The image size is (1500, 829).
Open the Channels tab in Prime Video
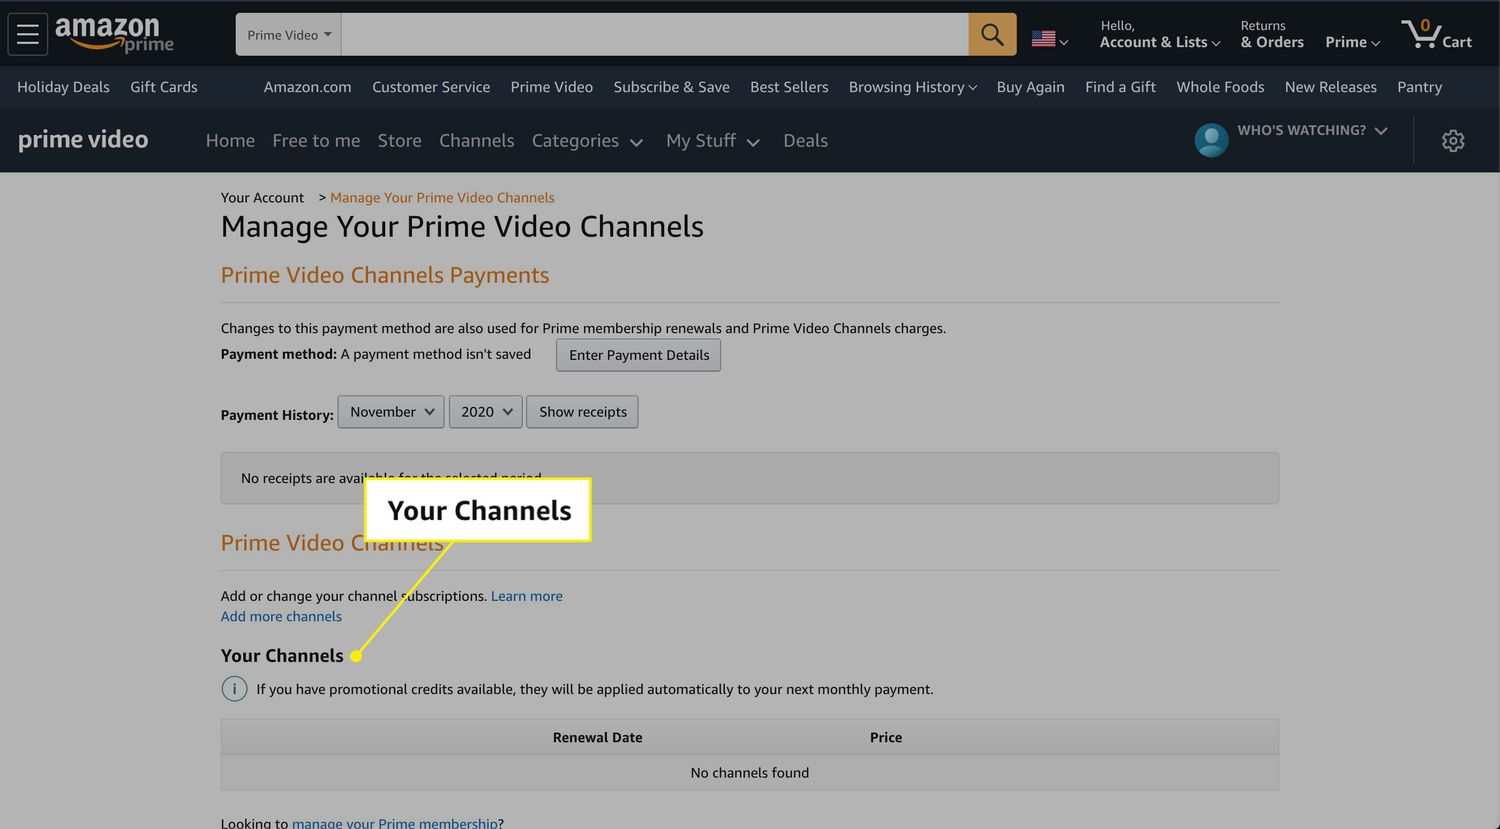coord(476,141)
